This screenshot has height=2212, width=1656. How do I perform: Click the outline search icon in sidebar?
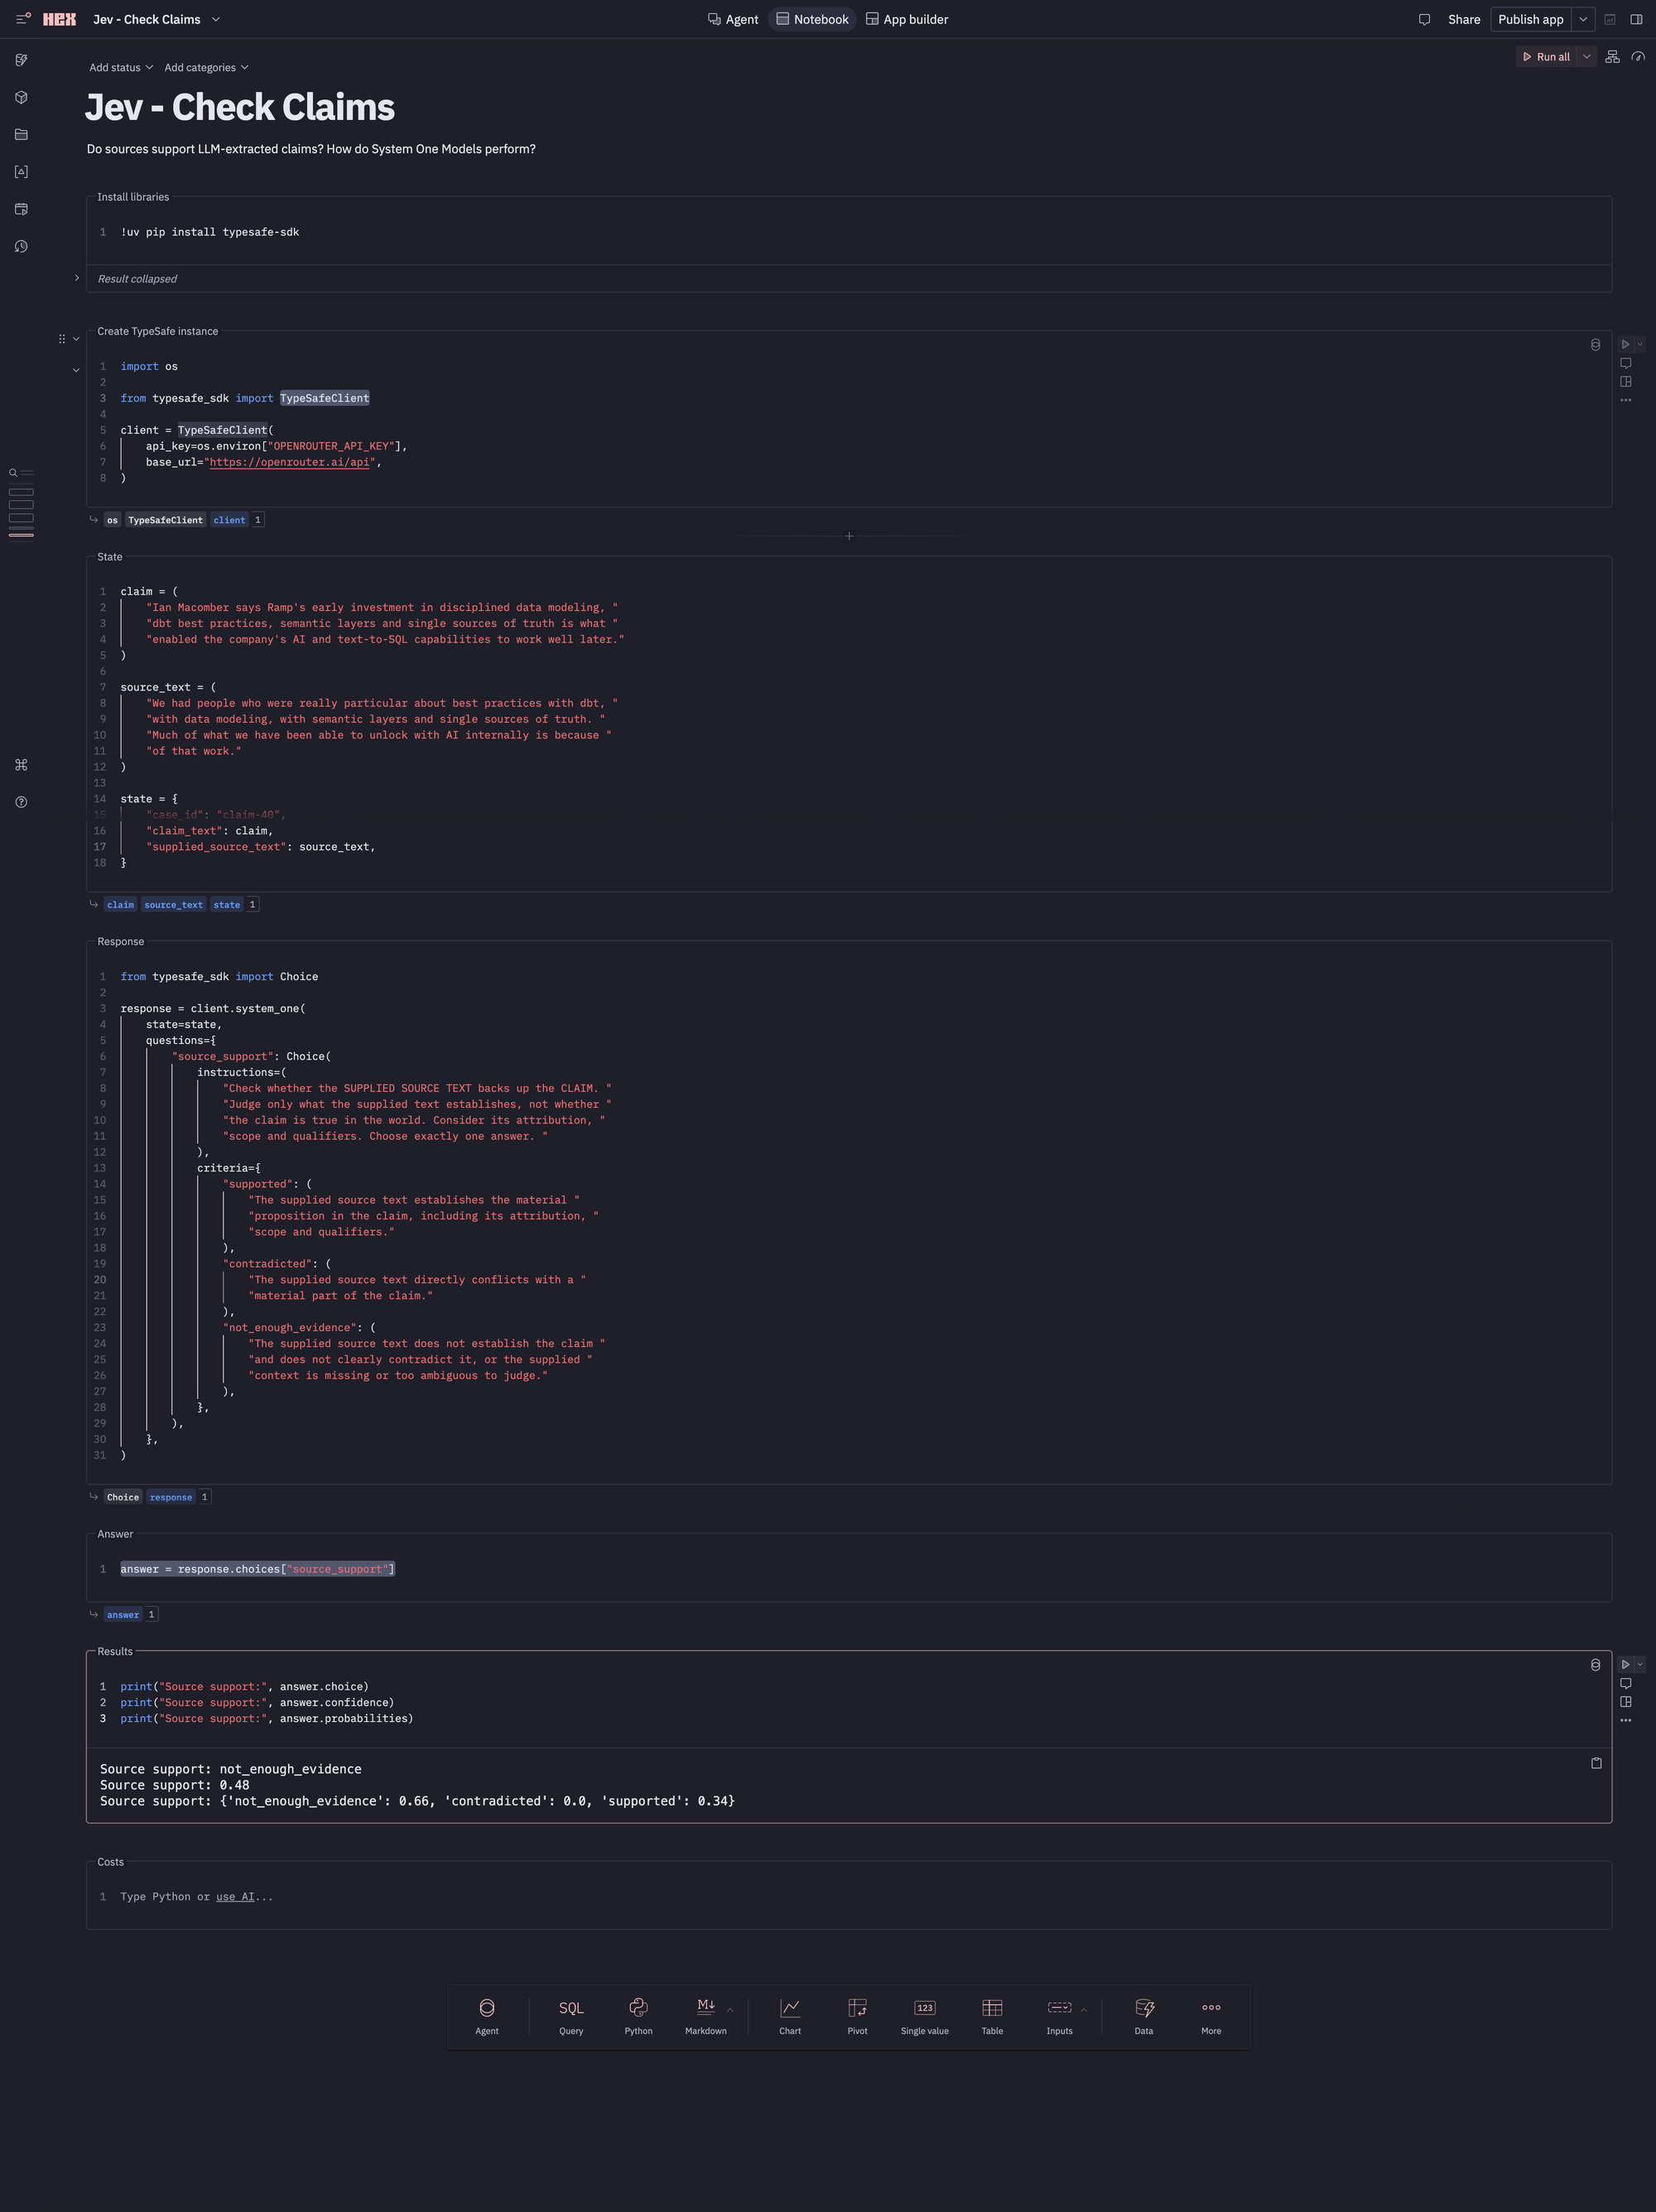pyautogui.click(x=13, y=473)
